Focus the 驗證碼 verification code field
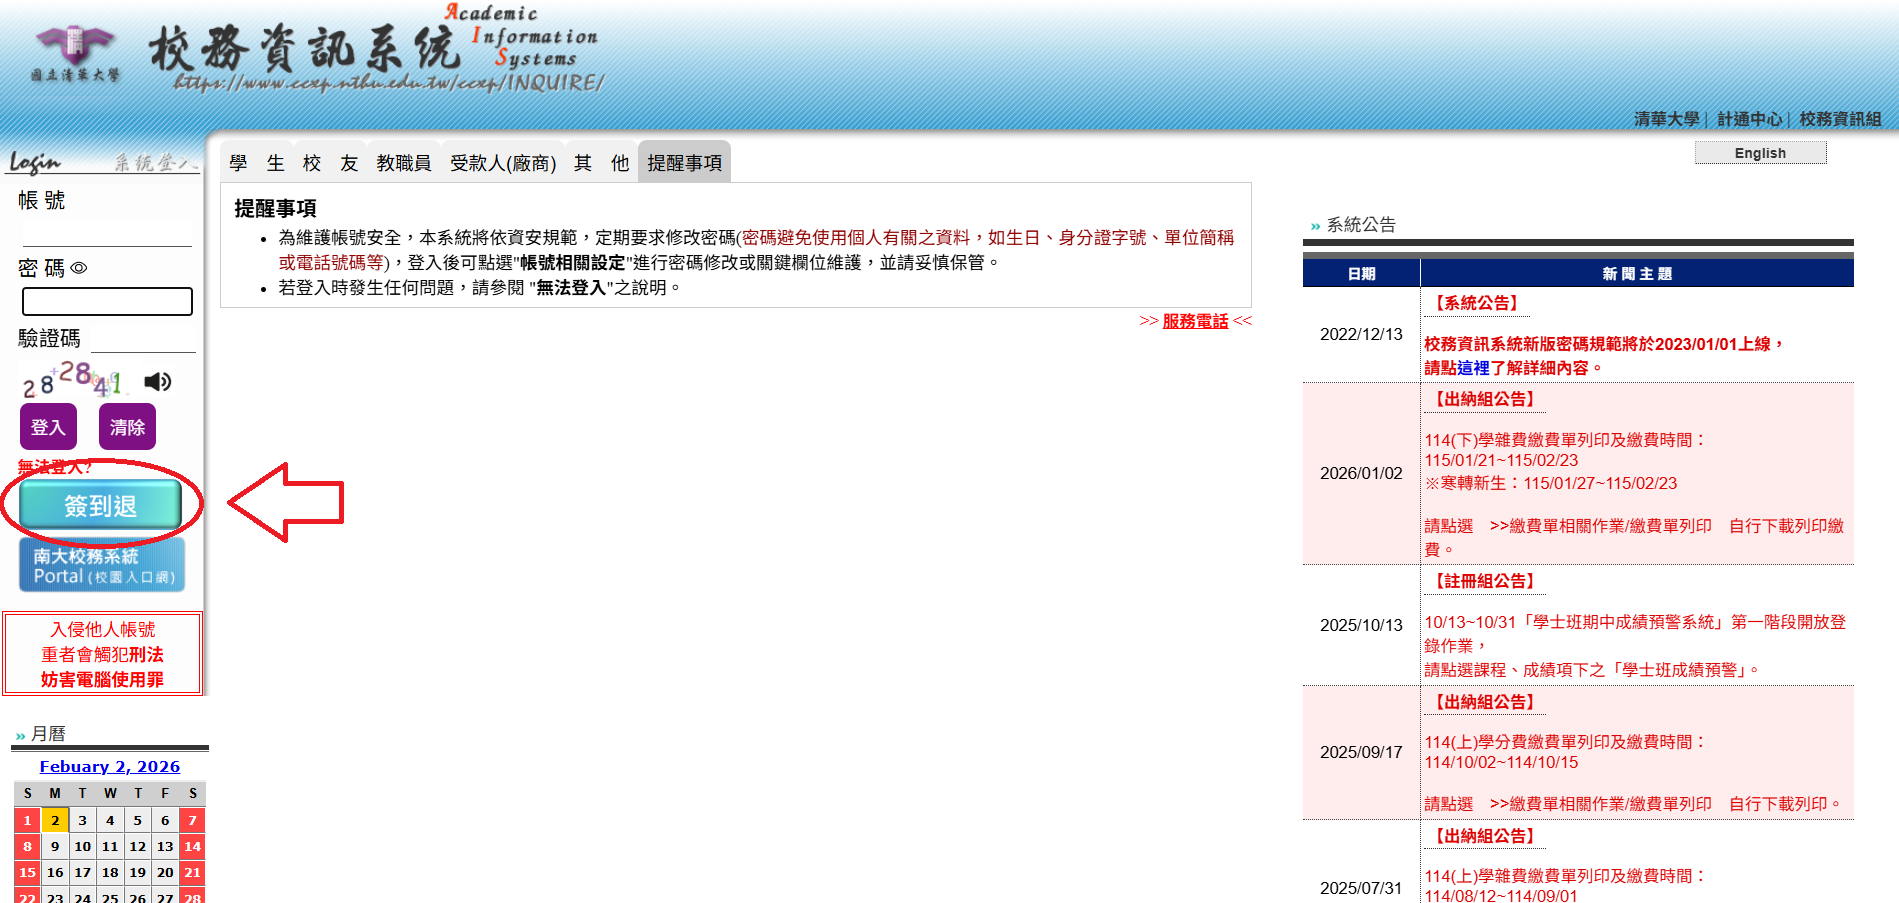The width and height of the screenshot is (1899, 903). point(143,339)
